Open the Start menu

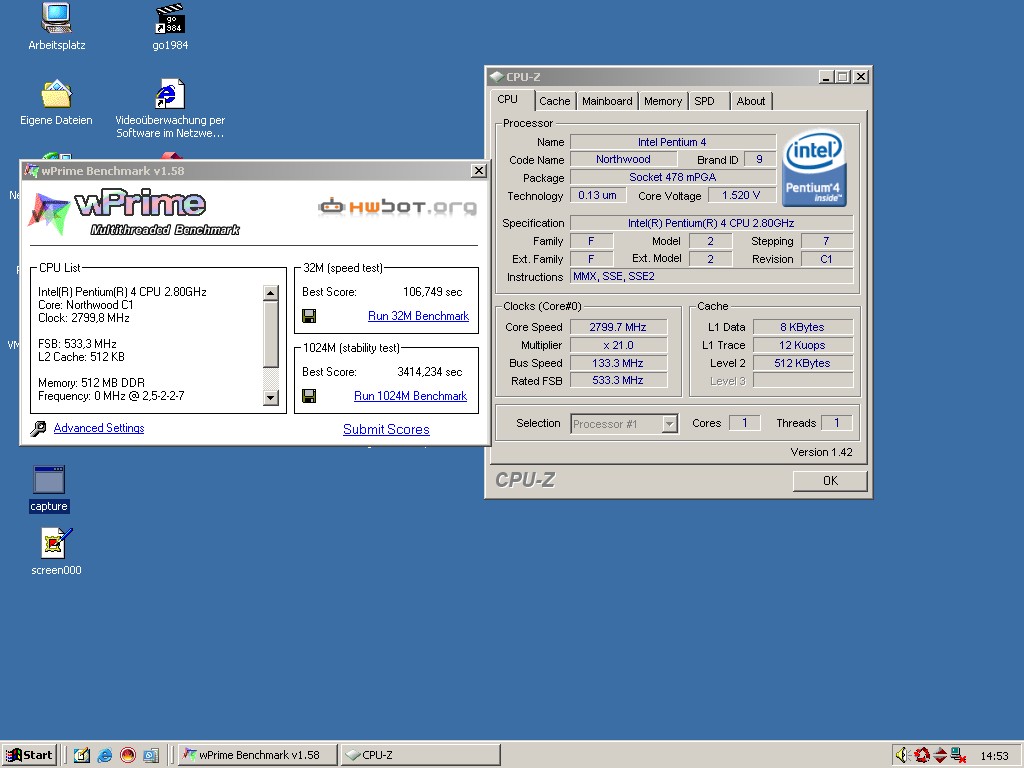[x=30, y=755]
